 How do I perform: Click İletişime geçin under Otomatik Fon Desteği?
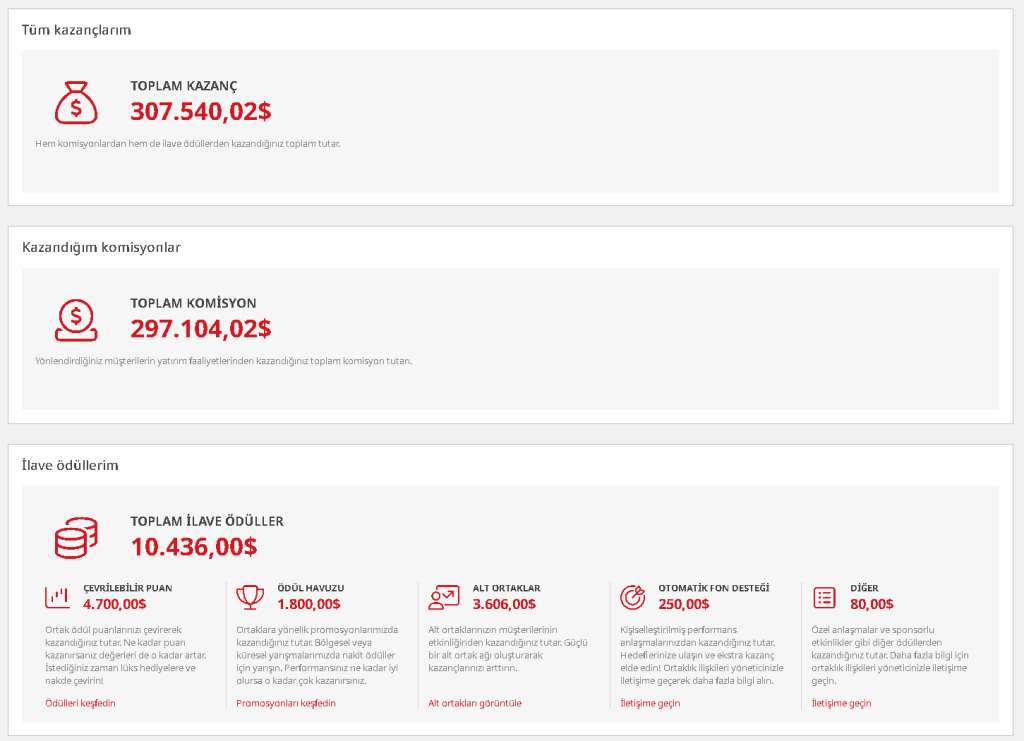650,703
